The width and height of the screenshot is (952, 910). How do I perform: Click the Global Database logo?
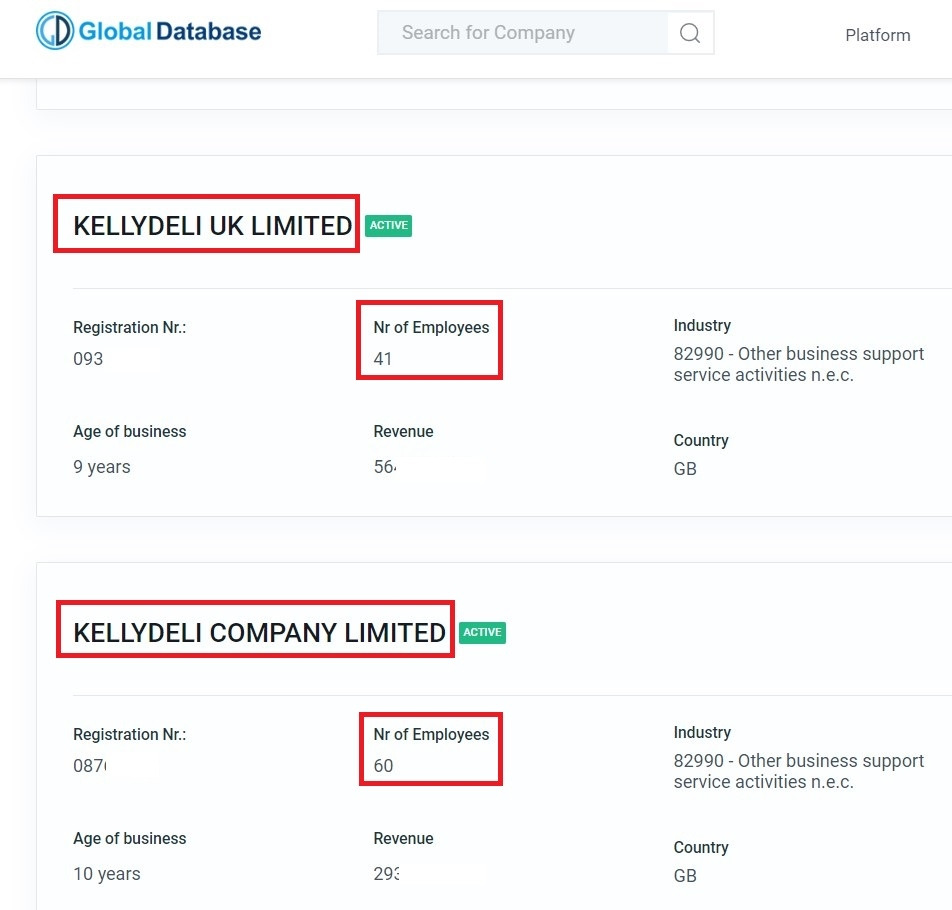149,31
